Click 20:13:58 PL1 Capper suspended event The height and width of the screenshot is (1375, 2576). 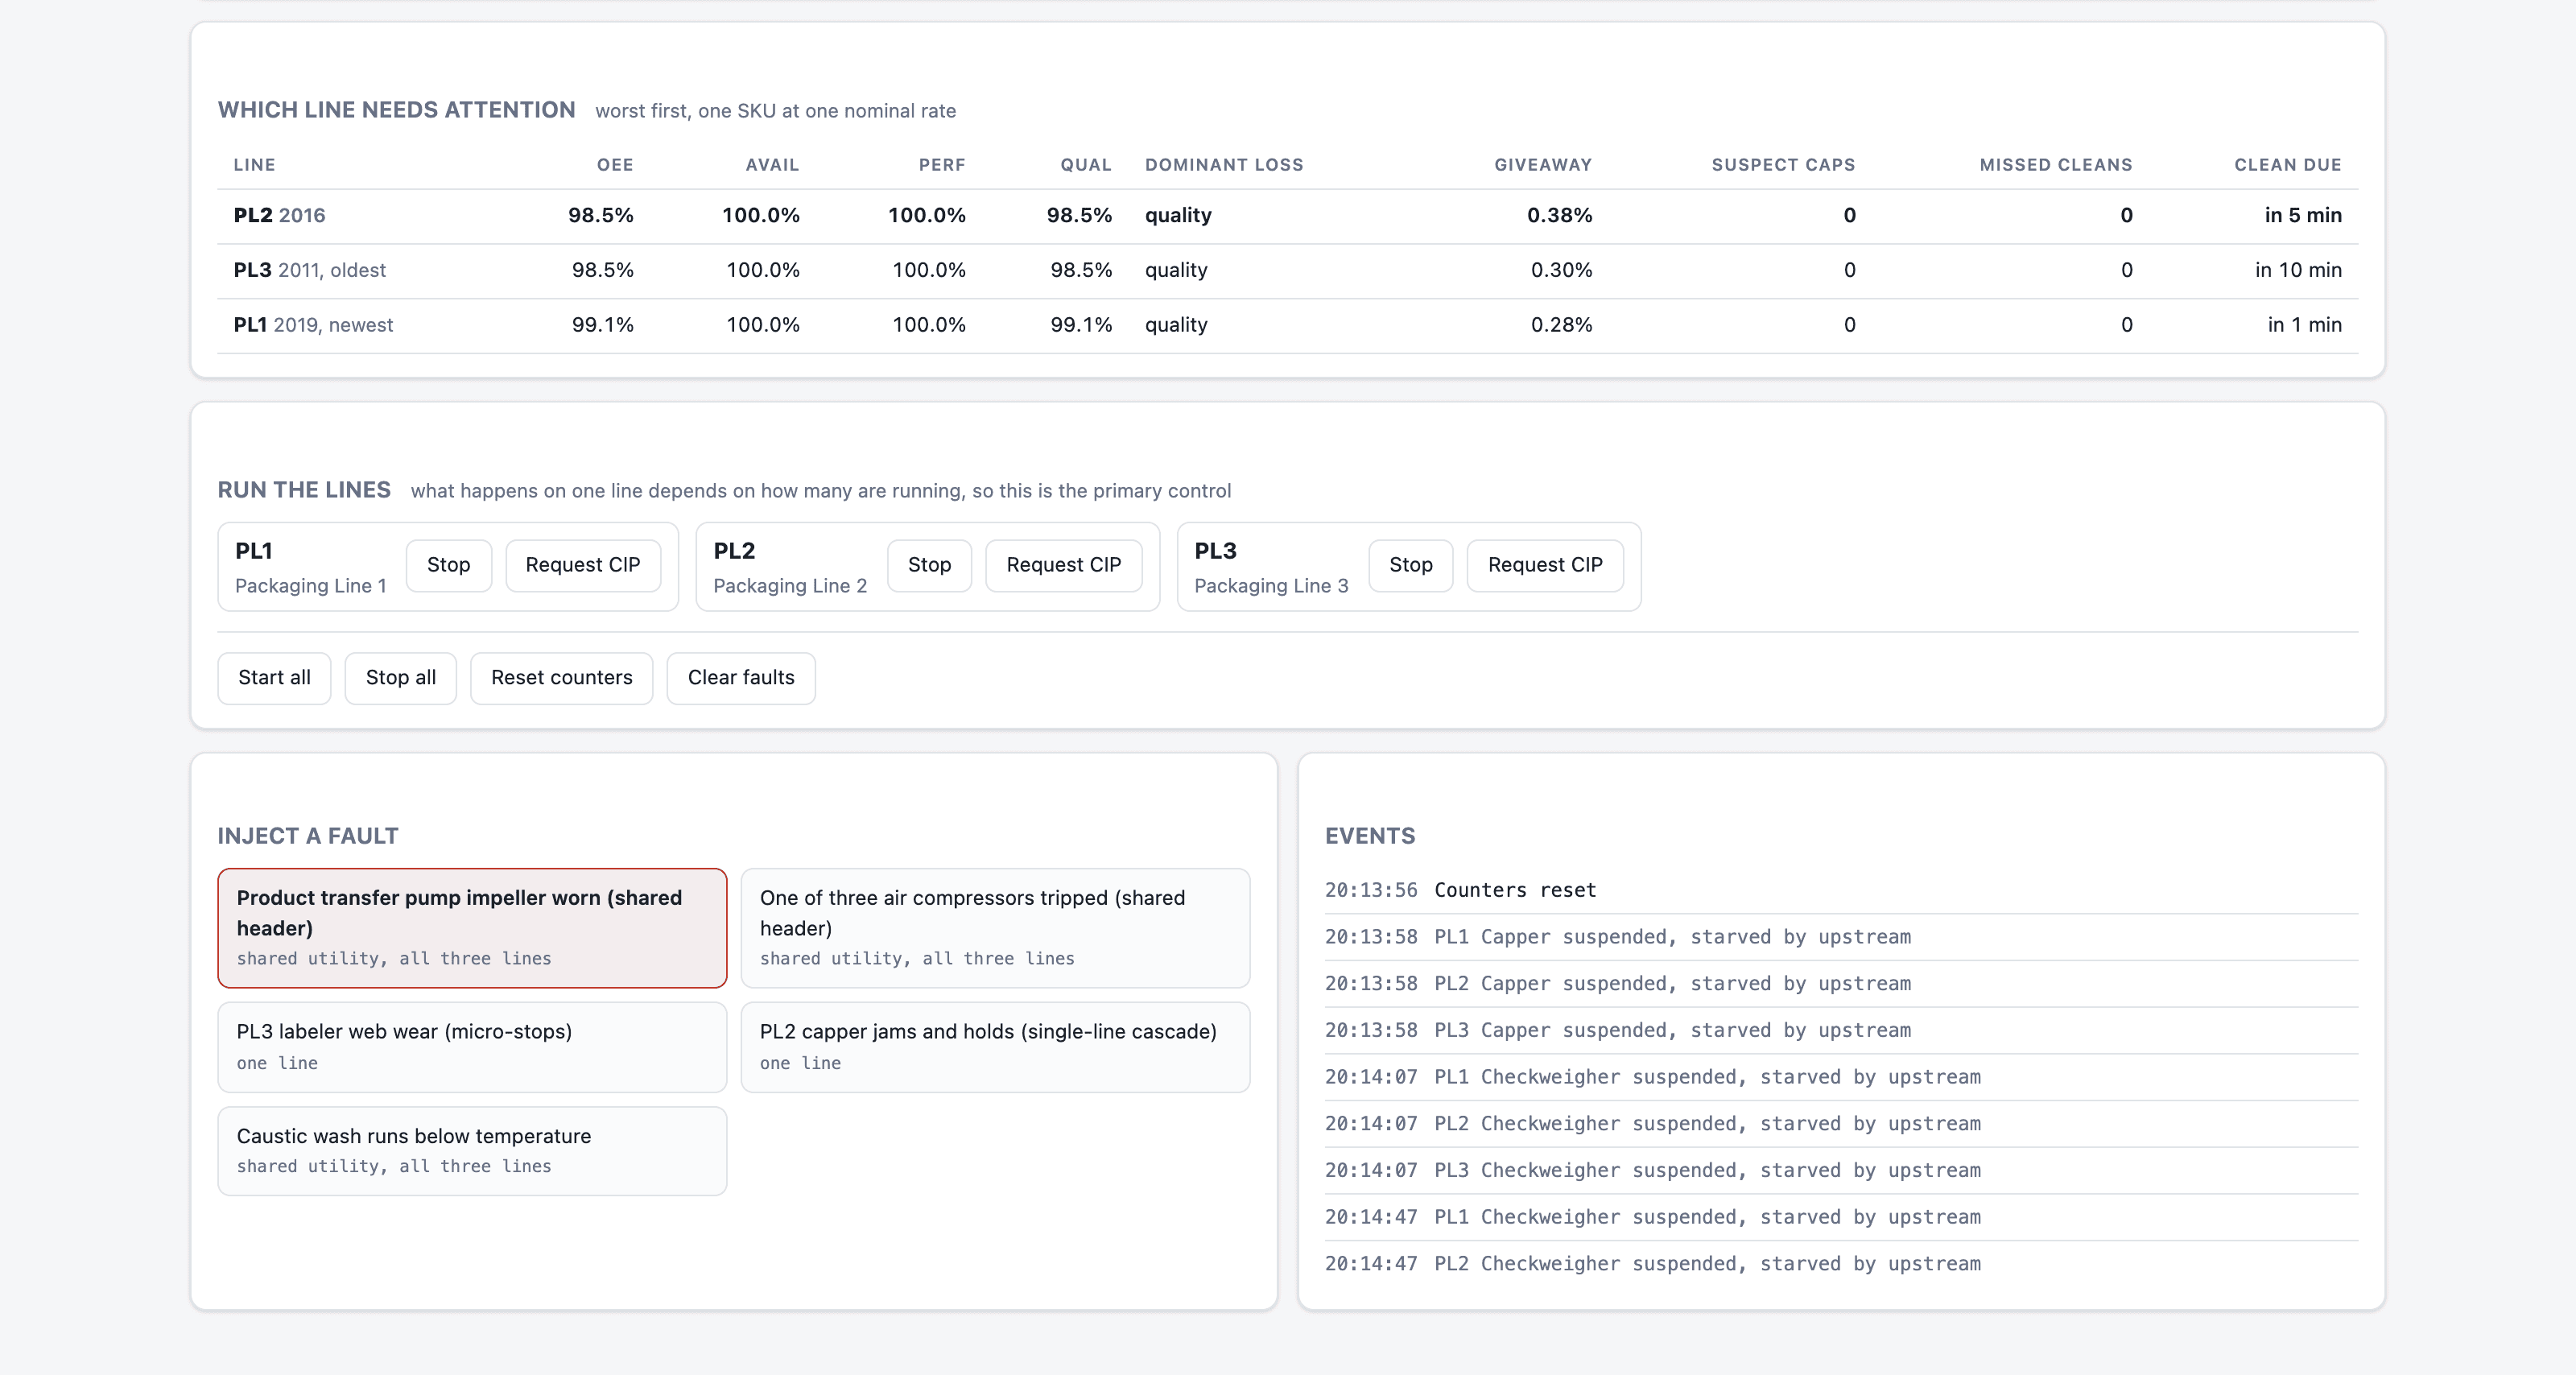click(1841, 938)
